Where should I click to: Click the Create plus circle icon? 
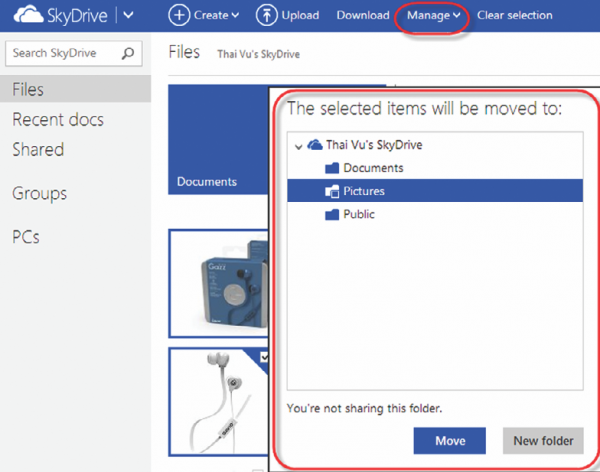point(179,15)
